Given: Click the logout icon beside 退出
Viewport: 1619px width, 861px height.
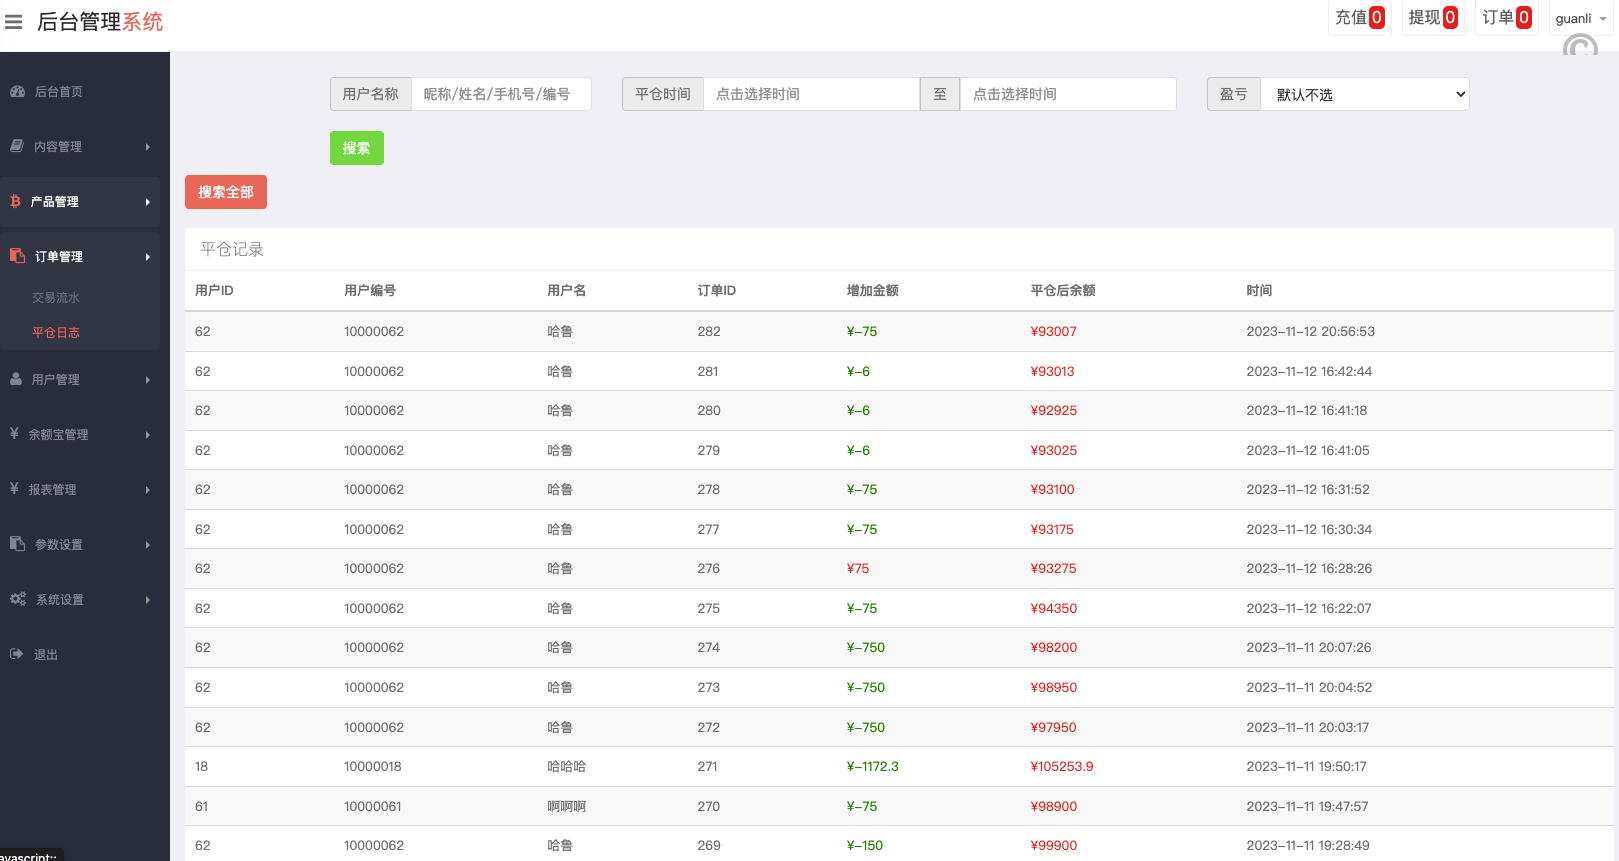Looking at the screenshot, I should click(16, 654).
